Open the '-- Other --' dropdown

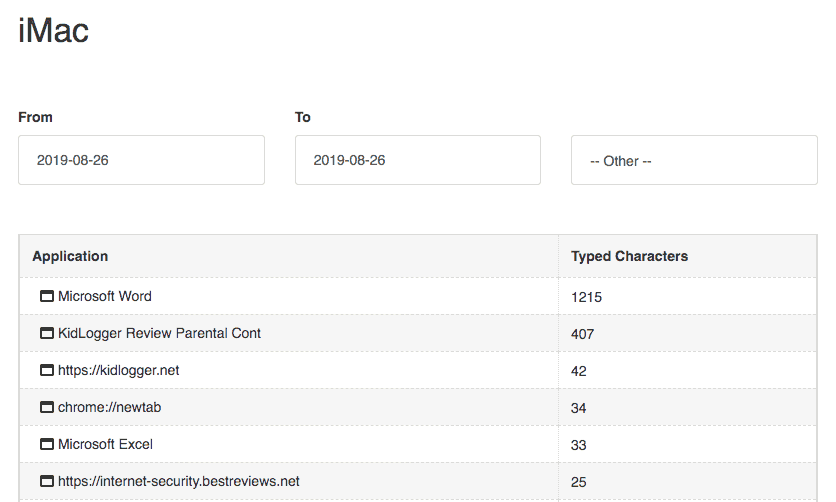point(693,160)
